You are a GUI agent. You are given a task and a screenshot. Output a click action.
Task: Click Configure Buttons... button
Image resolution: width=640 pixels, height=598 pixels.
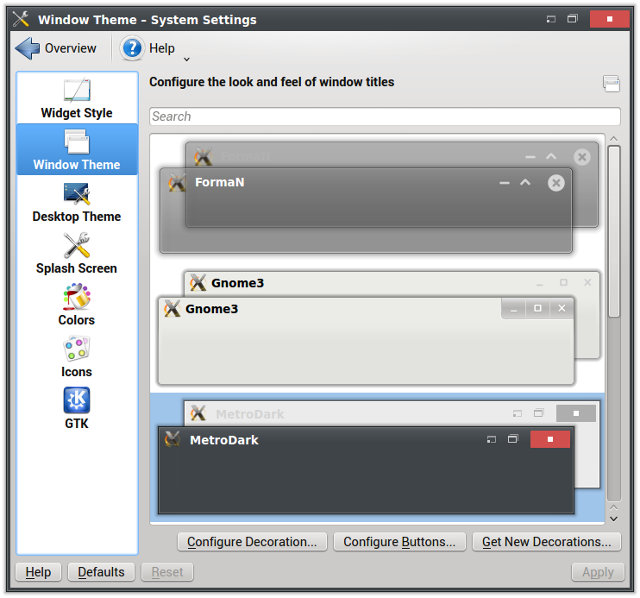click(x=399, y=542)
